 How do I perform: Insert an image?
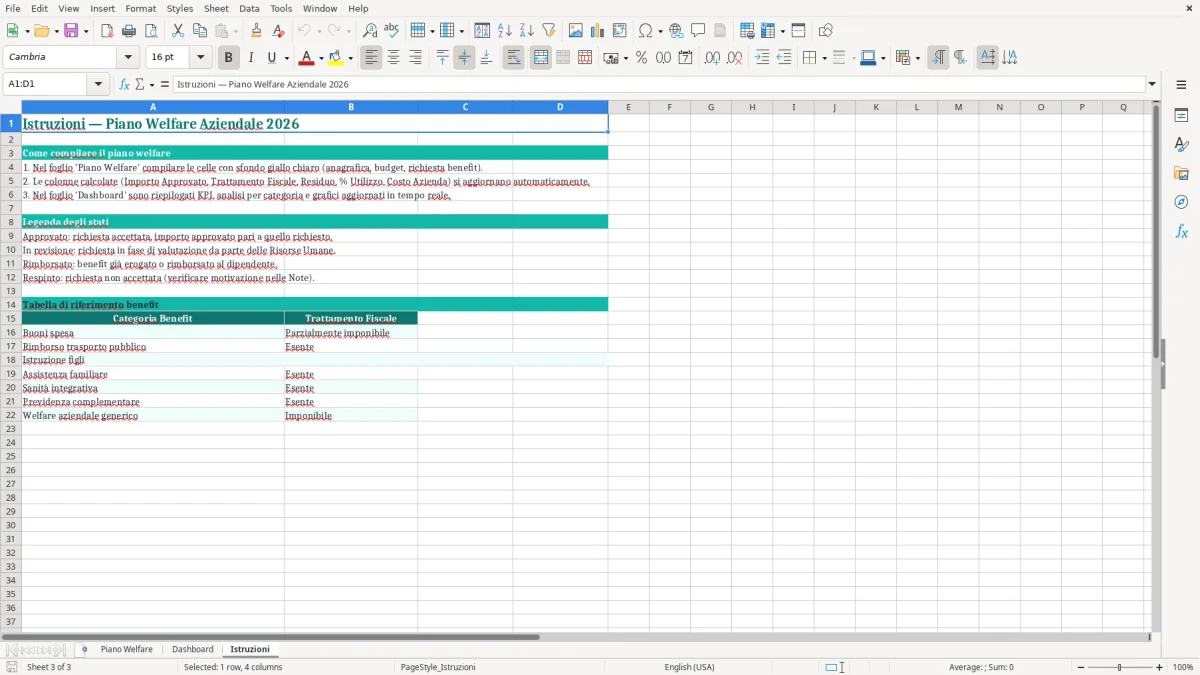(576, 31)
